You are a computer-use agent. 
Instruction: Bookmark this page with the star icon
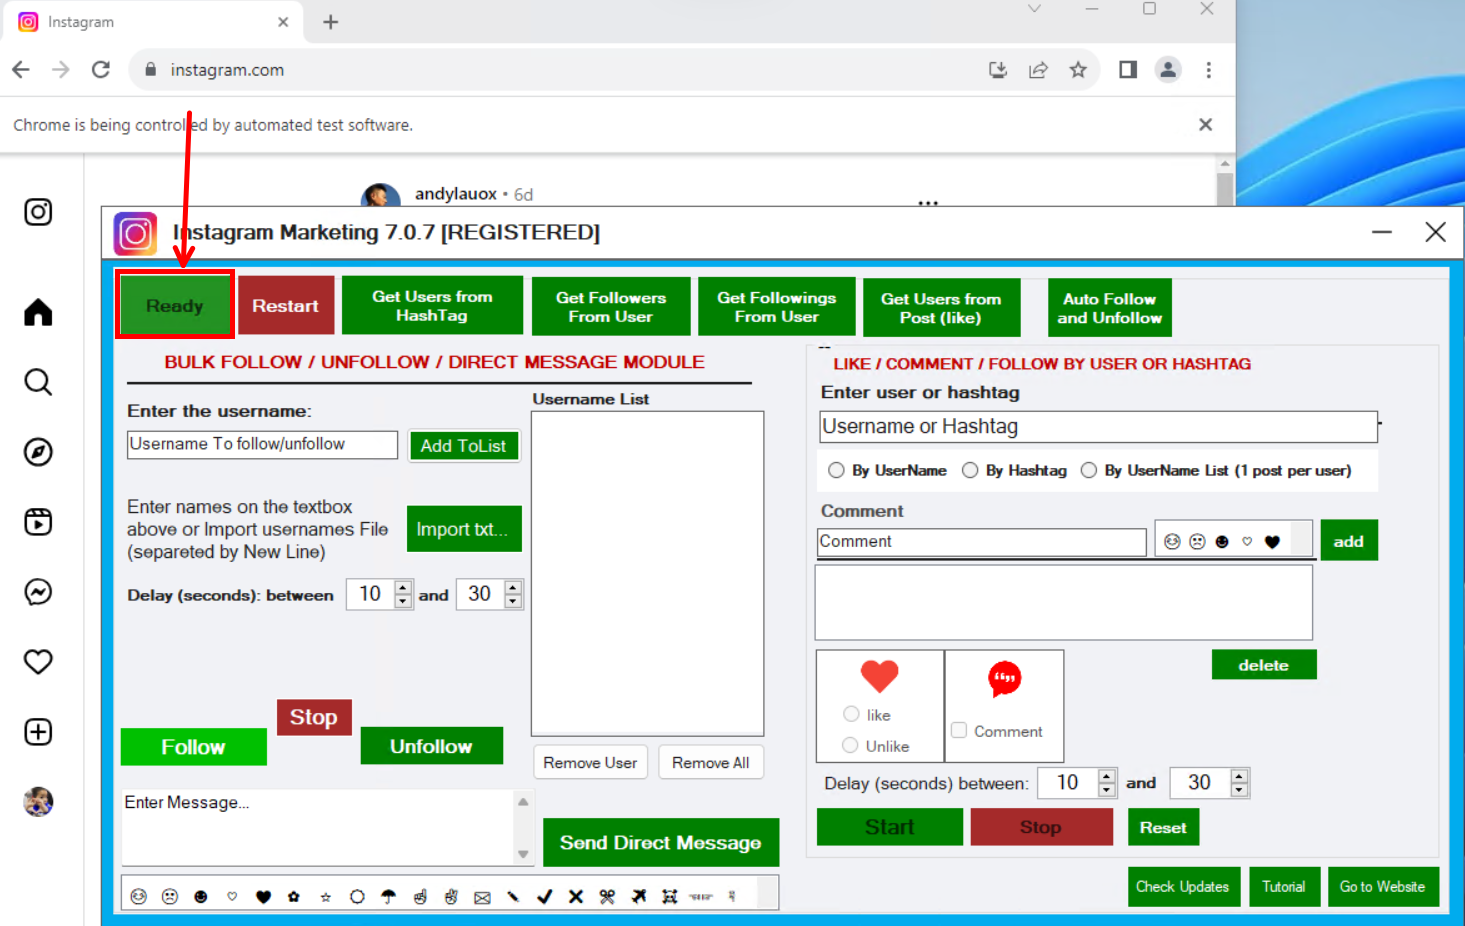click(x=1078, y=70)
